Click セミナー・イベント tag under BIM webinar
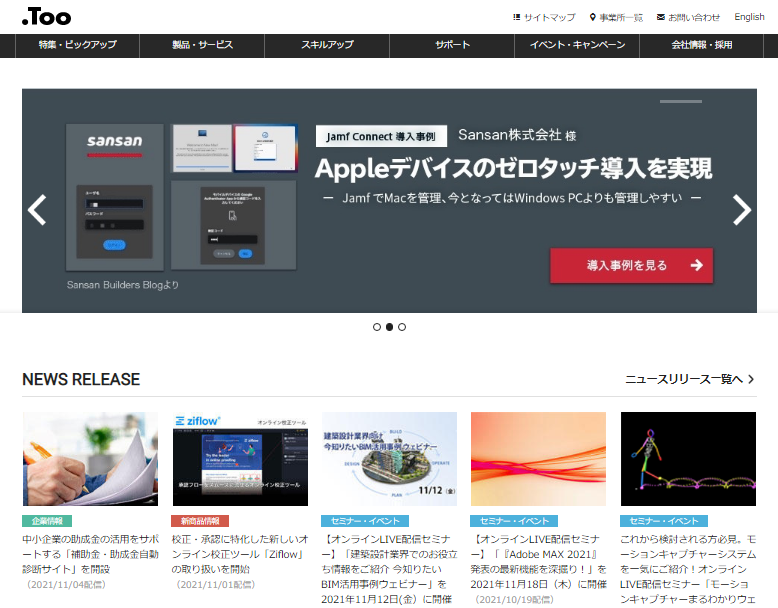Image resolution: width=778 pixels, height=608 pixels. (x=365, y=521)
